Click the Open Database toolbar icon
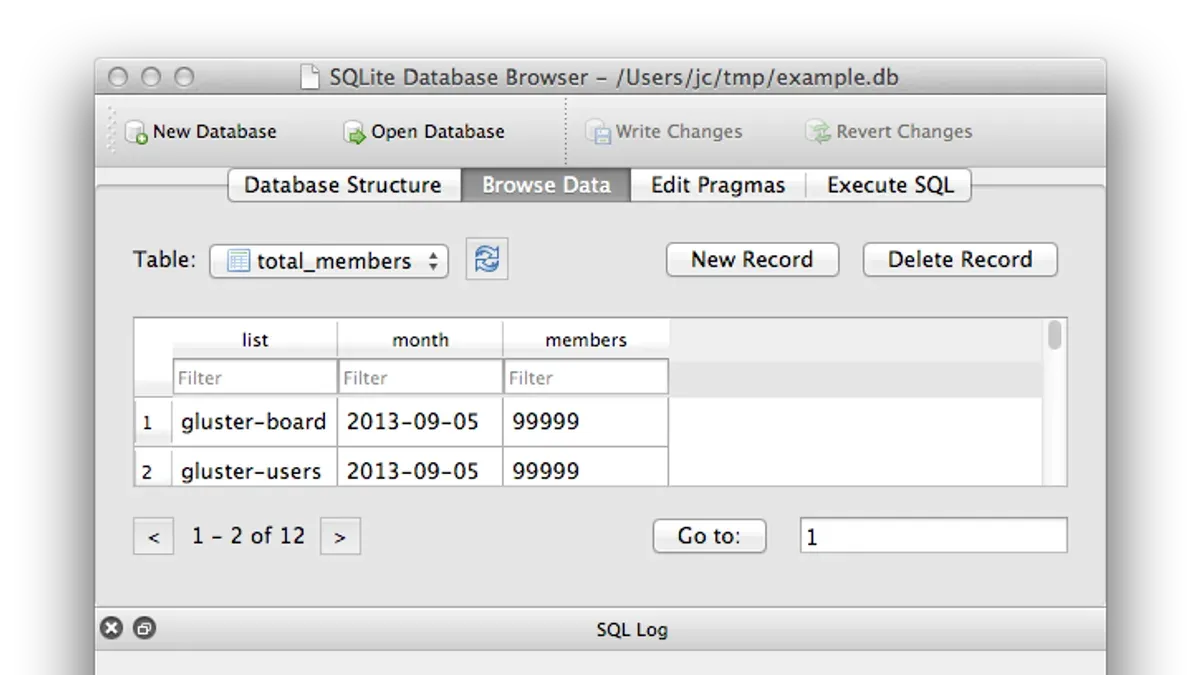Viewport: 1200px width, 675px height. (355, 132)
